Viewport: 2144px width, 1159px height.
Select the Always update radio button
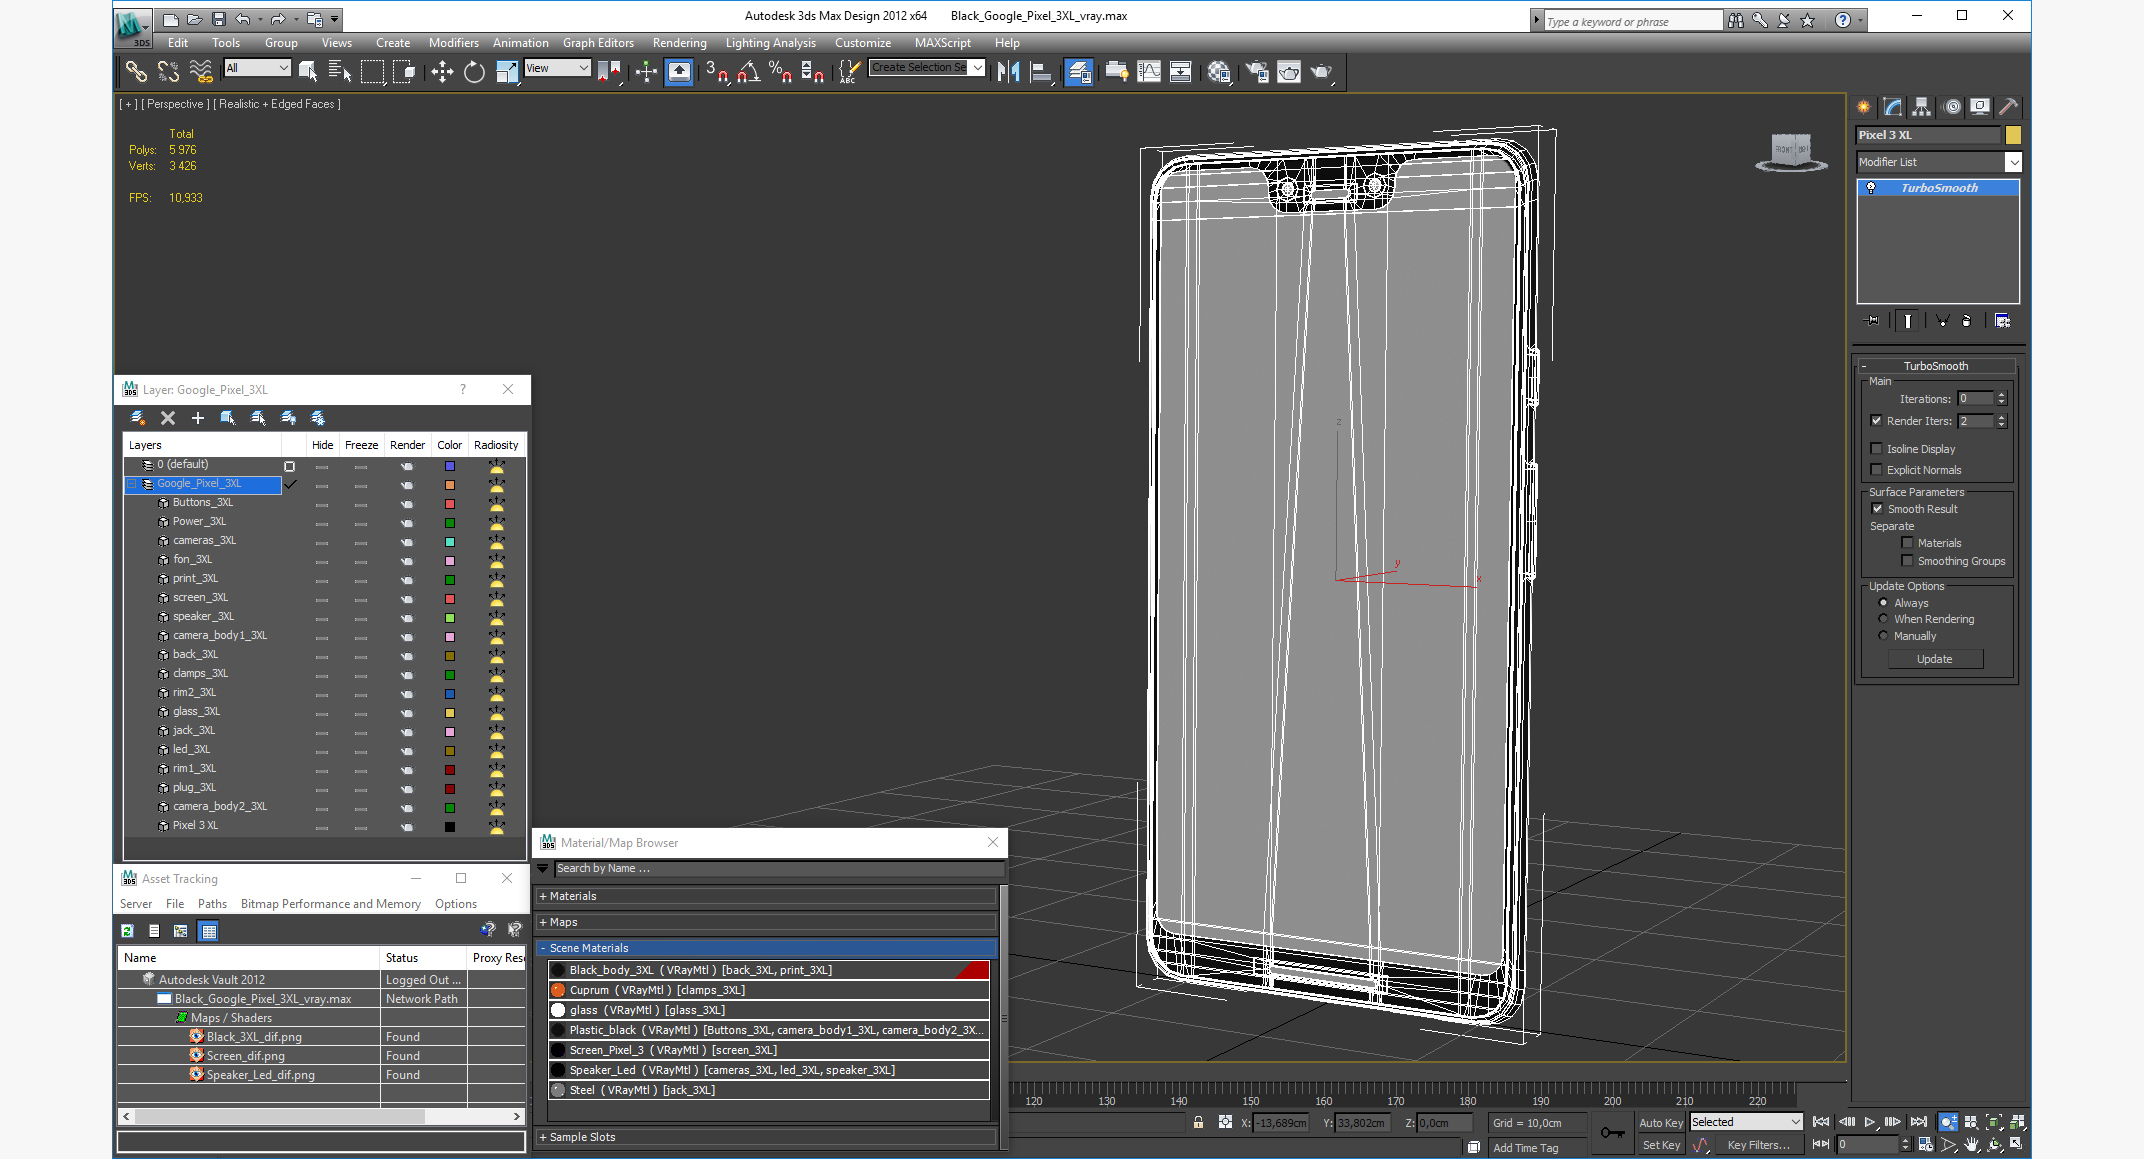pos(1884,603)
